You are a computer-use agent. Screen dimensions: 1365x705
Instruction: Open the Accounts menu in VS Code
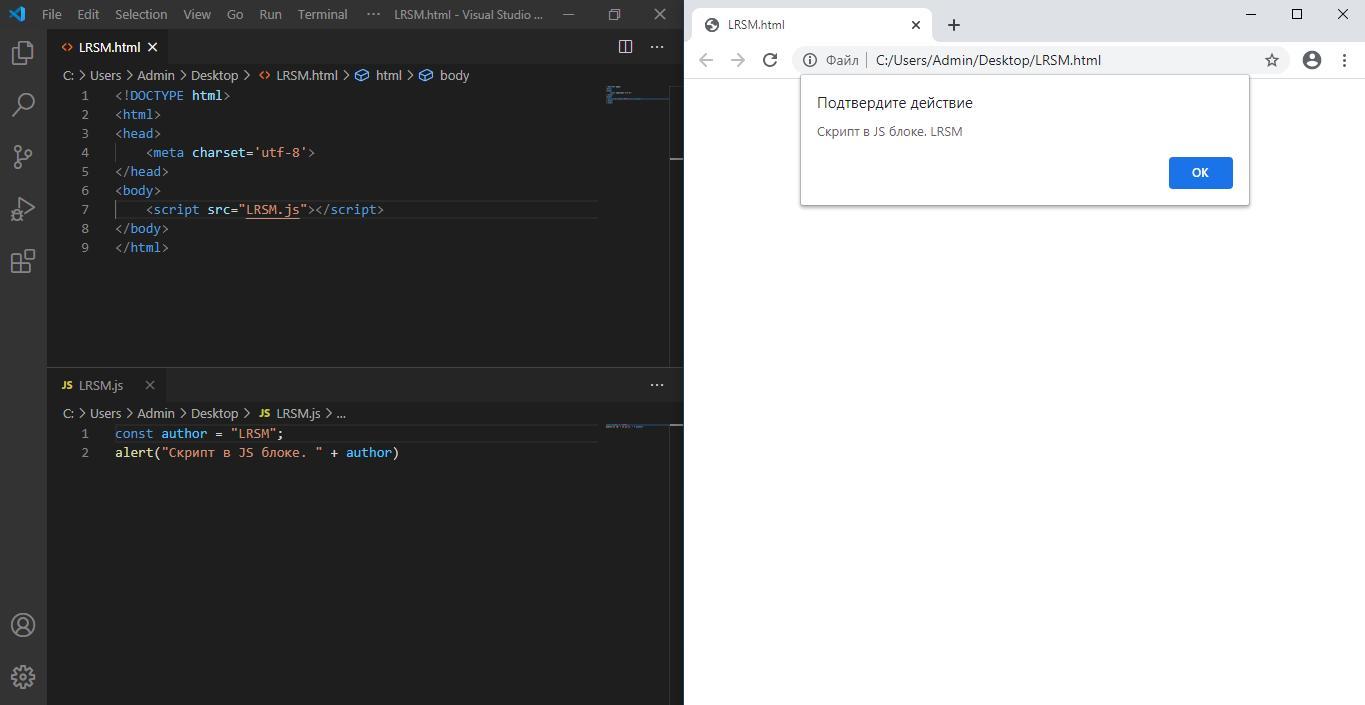click(22, 625)
